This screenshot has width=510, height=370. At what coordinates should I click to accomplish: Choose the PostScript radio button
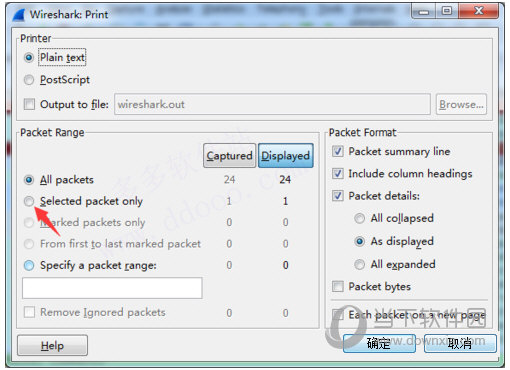click(29, 80)
